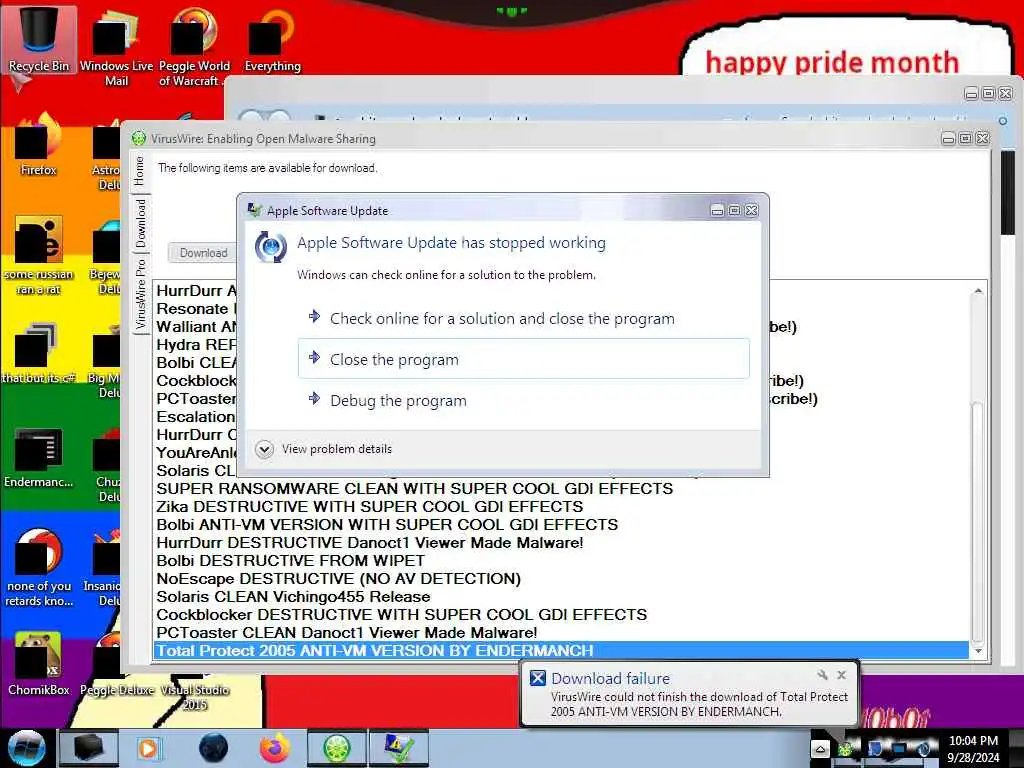This screenshot has height=768, width=1024.
Task: Open the clock showing 10:04 PM
Action: (973, 748)
